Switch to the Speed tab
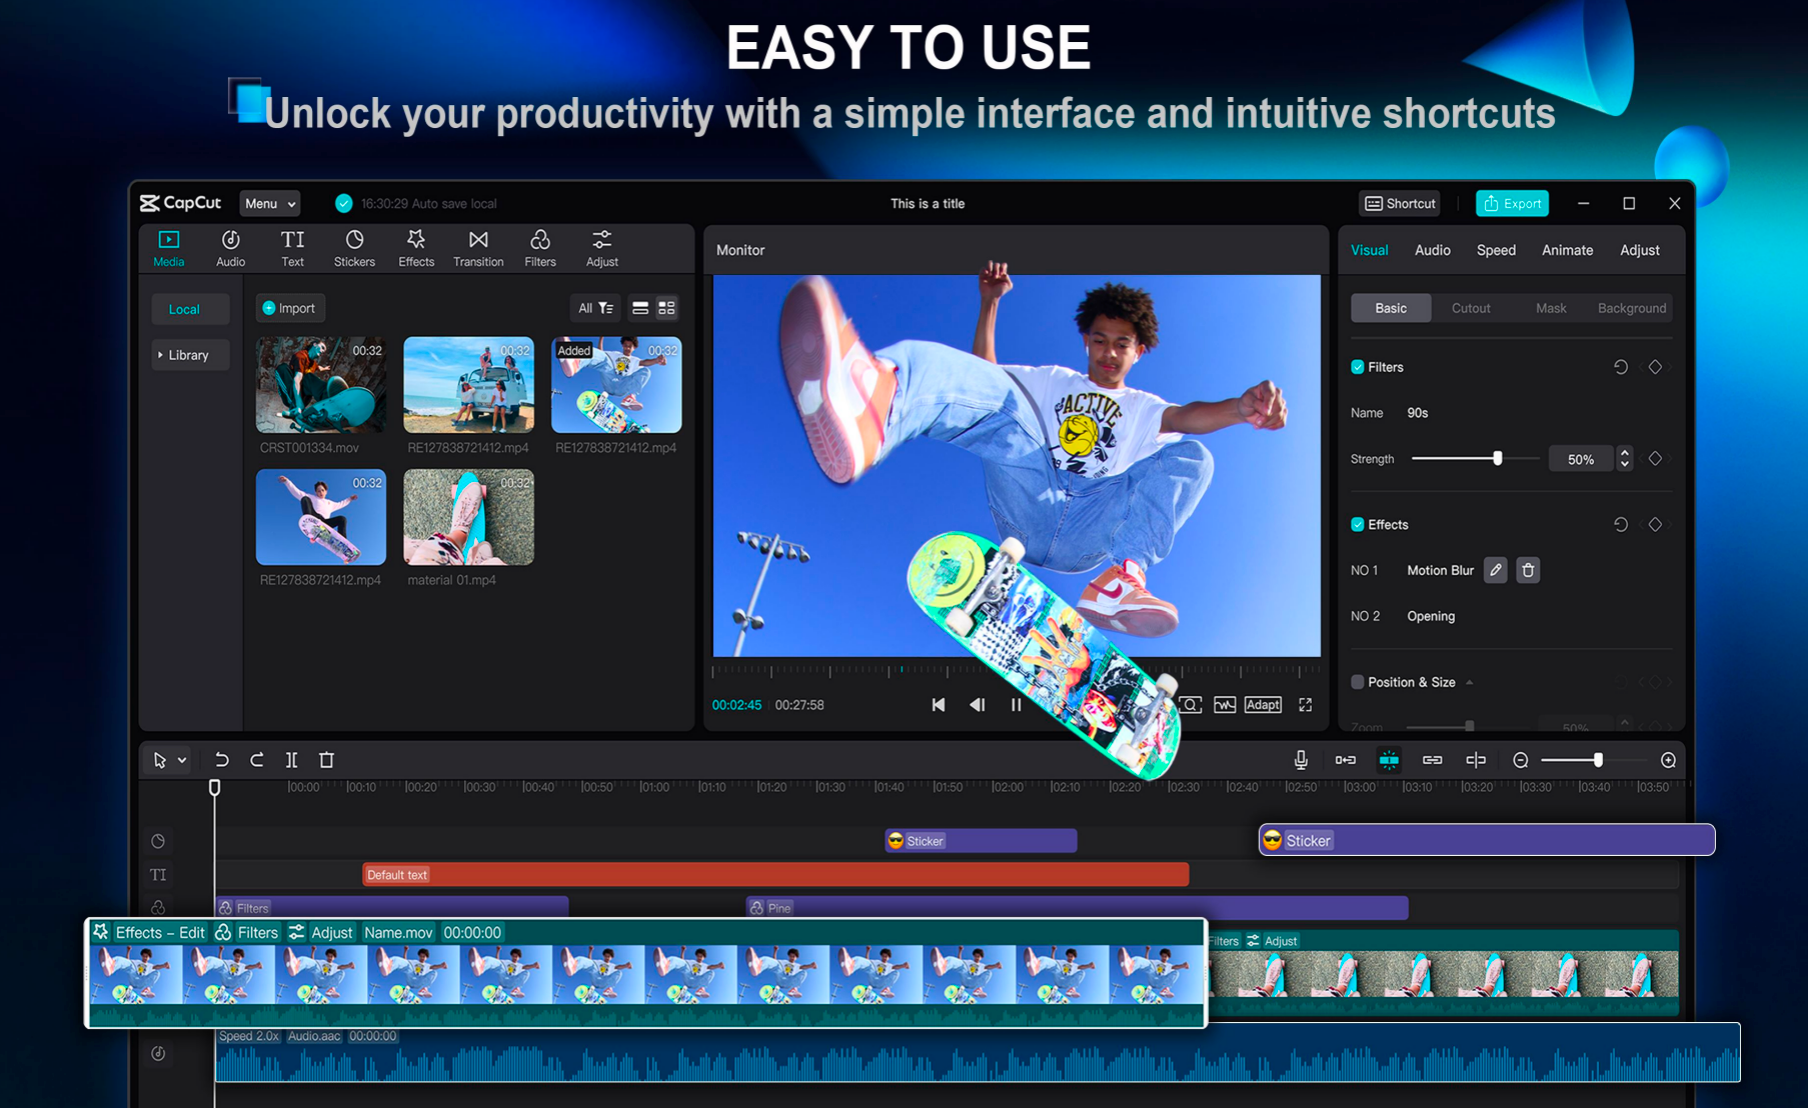Screen dimensions: 1808x1108 pos(1496,250)
